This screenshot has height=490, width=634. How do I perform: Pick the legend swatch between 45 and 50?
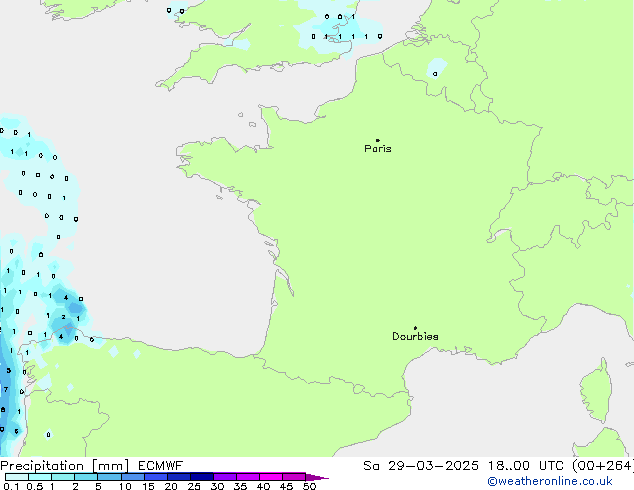point(294,477)
